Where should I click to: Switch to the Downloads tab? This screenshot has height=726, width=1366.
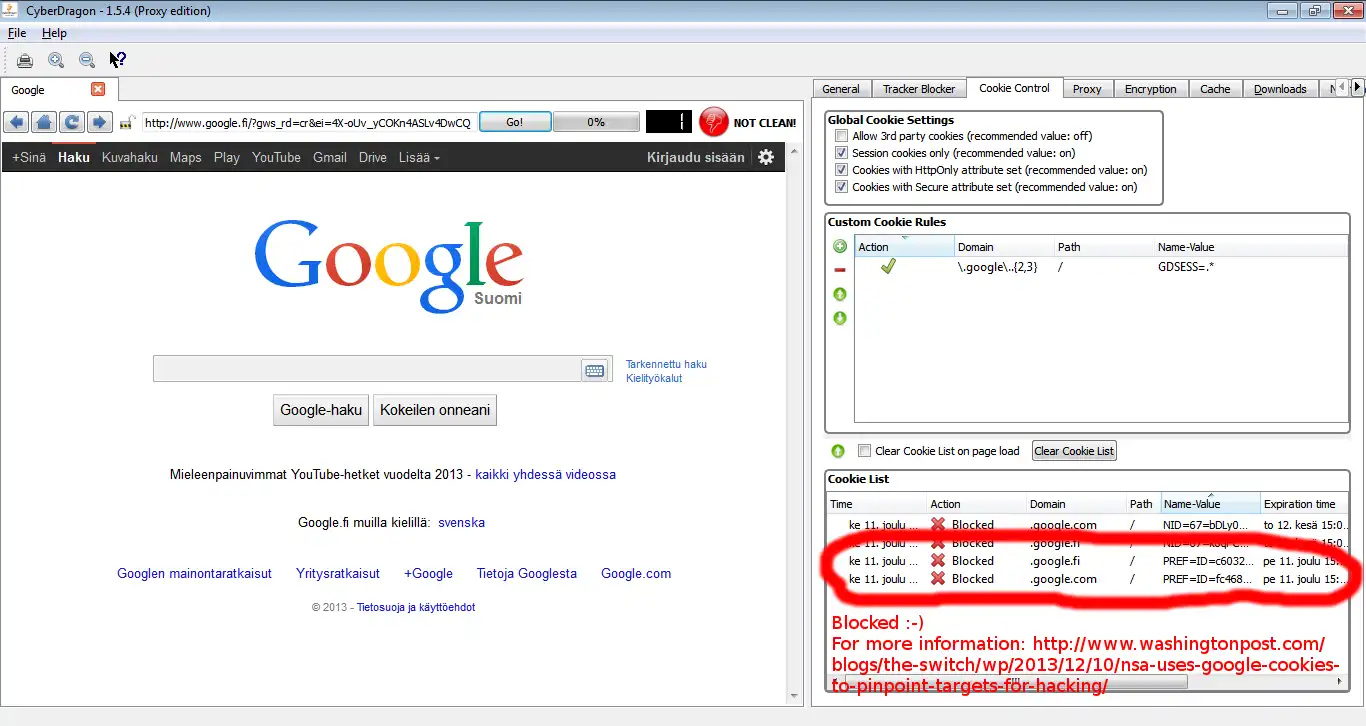[x=1280, y=89]
